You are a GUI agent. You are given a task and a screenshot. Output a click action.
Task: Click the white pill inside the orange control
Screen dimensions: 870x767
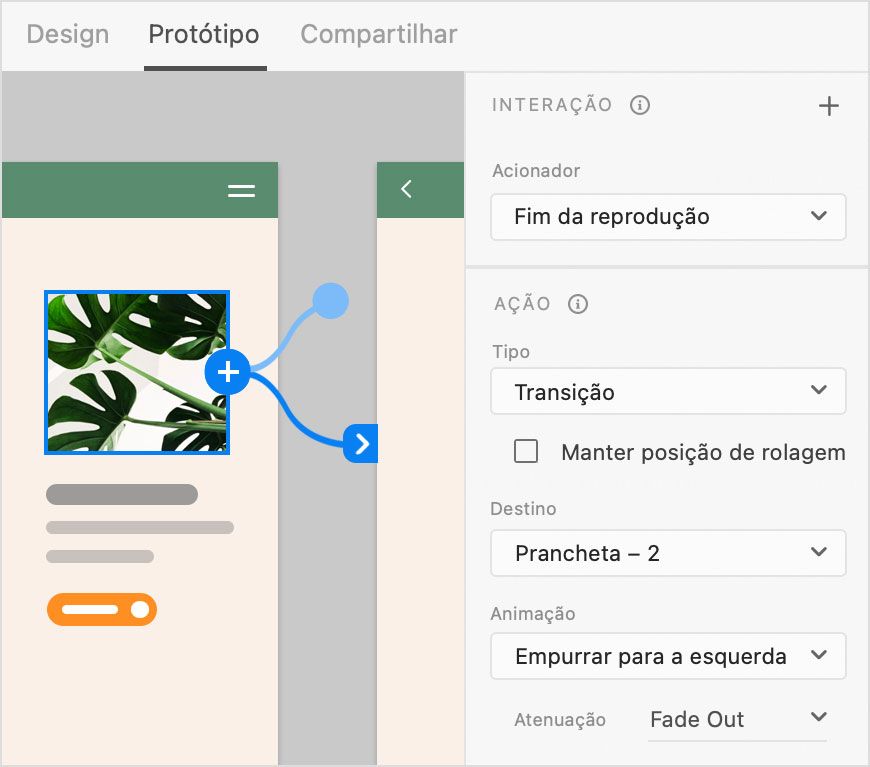pyautogui.click(x=88, y=609)
